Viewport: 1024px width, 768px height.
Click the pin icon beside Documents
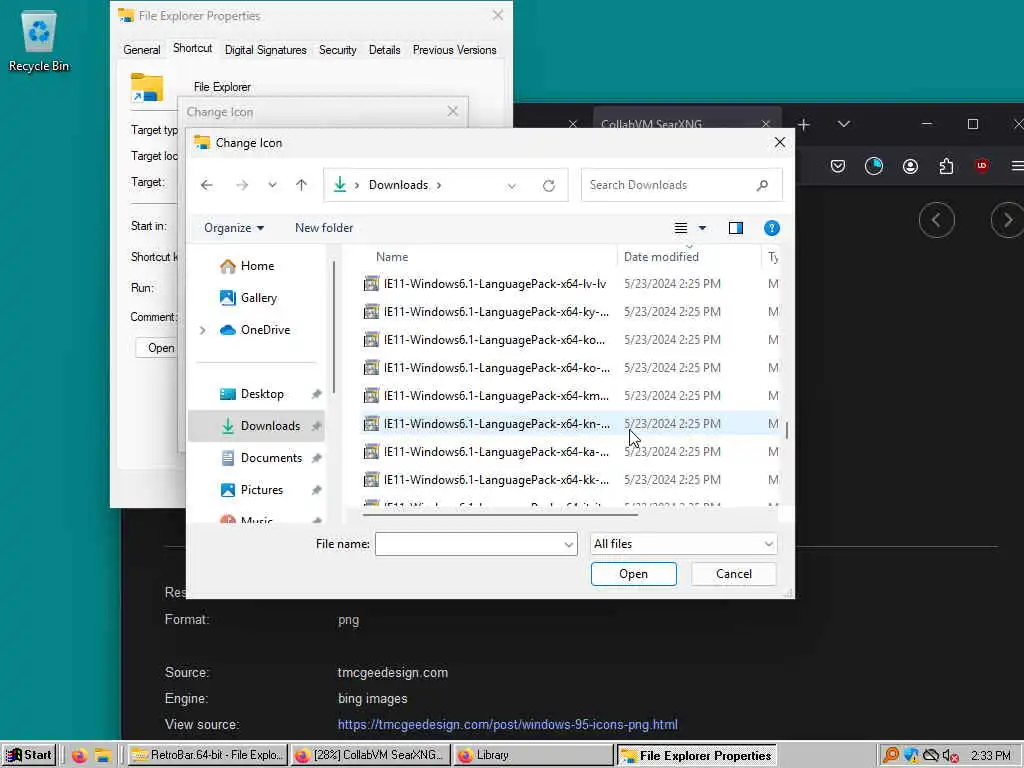(317, 458)
